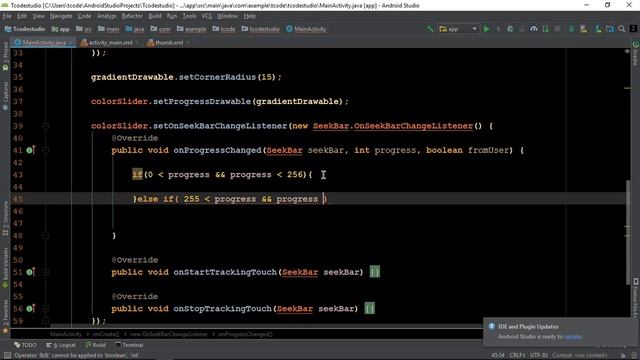Expand the fold marker at line 56
The width and height of the screenshot is (640, 360).
[46, 309]
